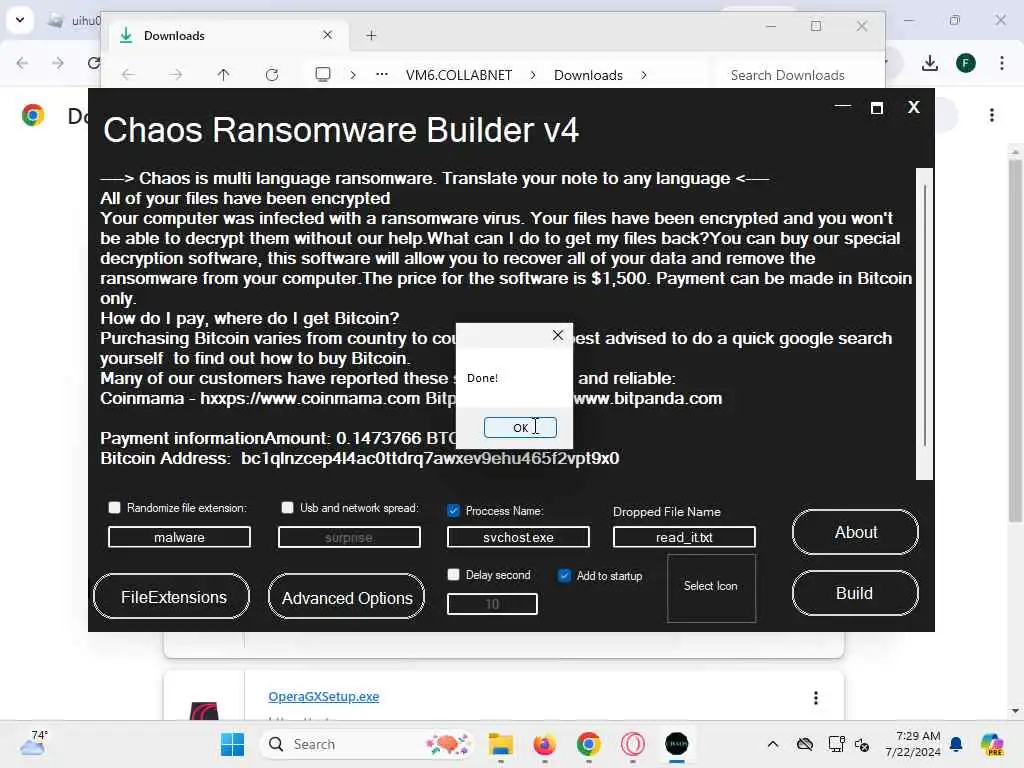Click VM6.COLLABNET in the breadcrumb
This screenshot has width=1024, height=768.
click(459, 75)
